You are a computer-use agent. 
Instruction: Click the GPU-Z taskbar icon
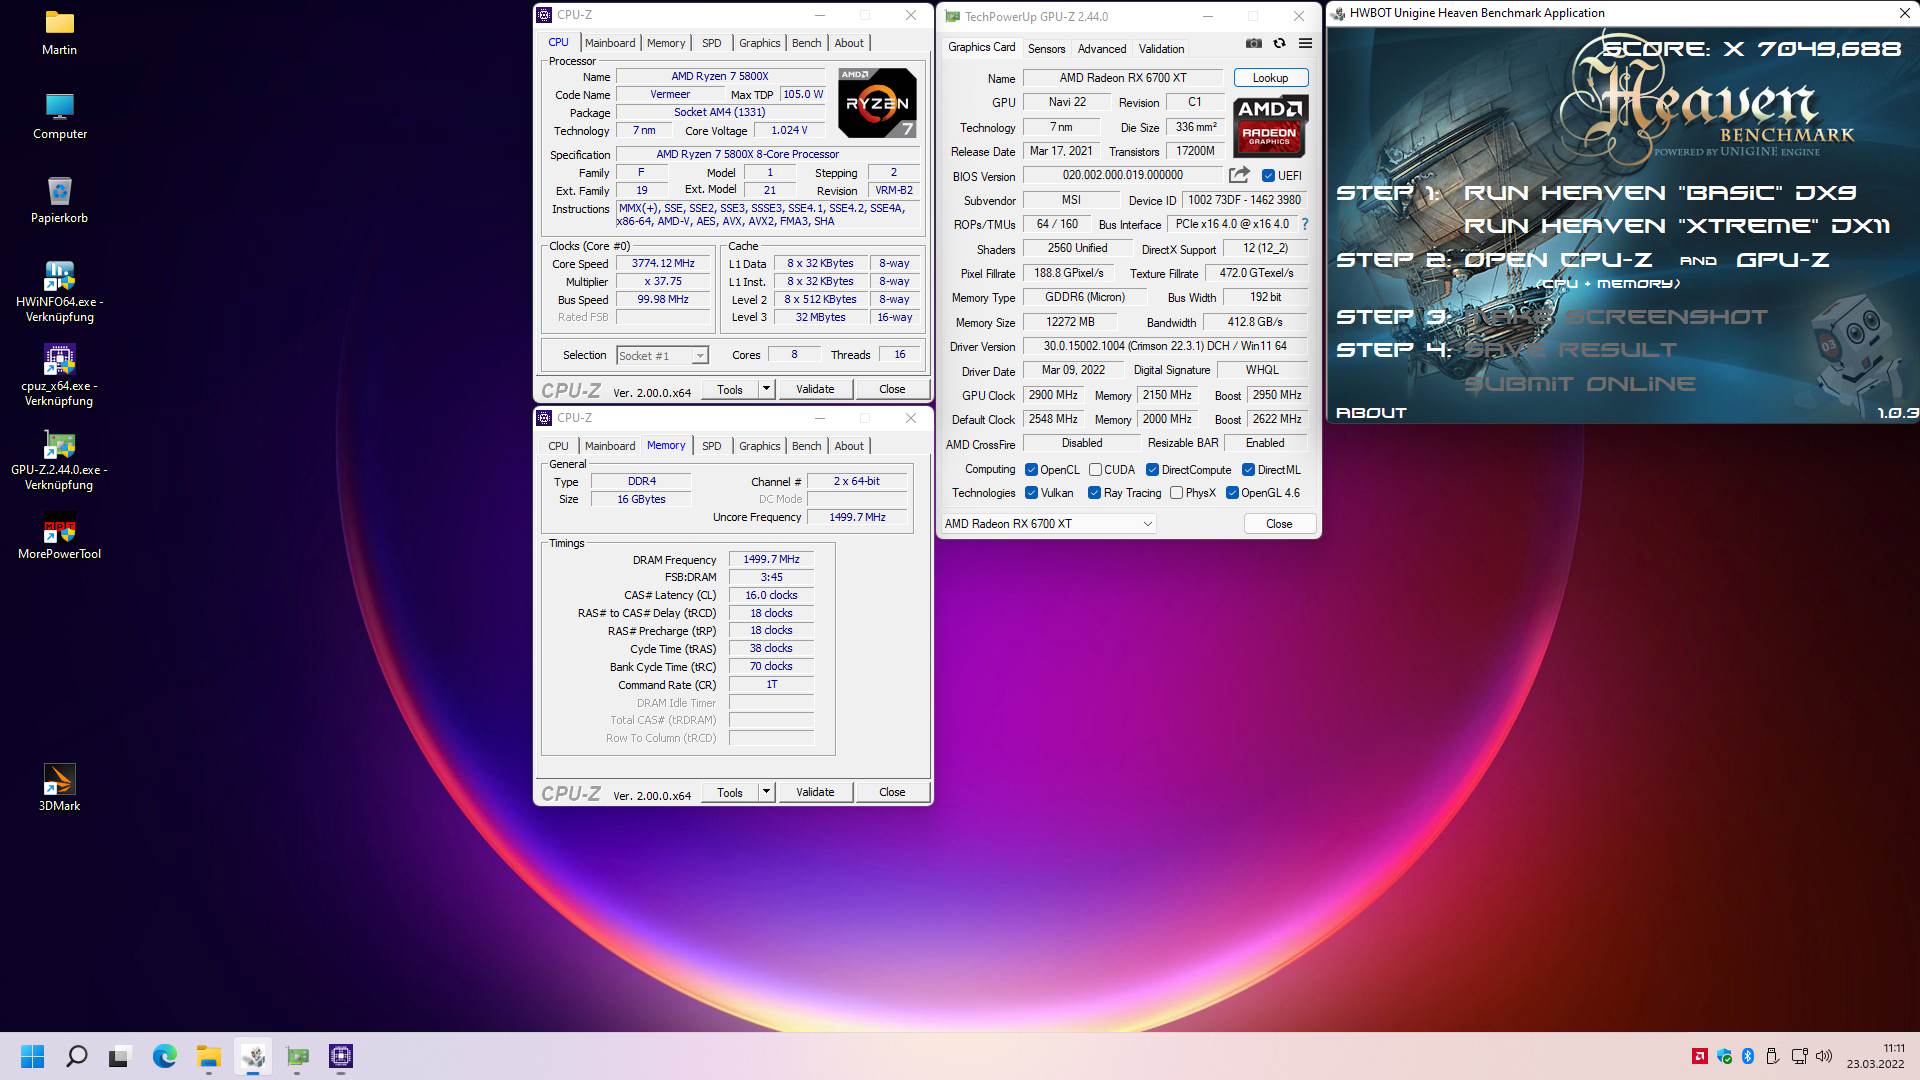tap(297, 1056)
